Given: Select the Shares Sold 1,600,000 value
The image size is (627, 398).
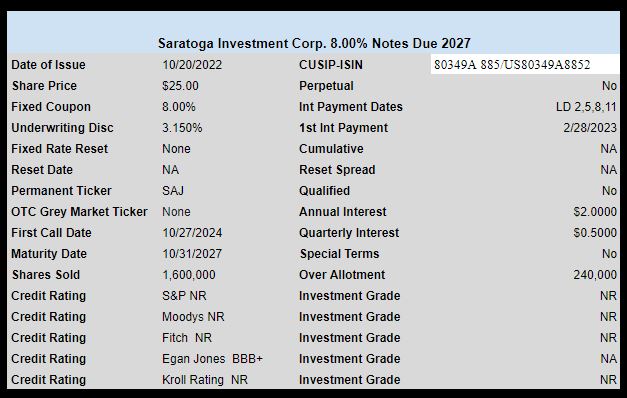Looking at the screenshot, I should tap(189, 274).
